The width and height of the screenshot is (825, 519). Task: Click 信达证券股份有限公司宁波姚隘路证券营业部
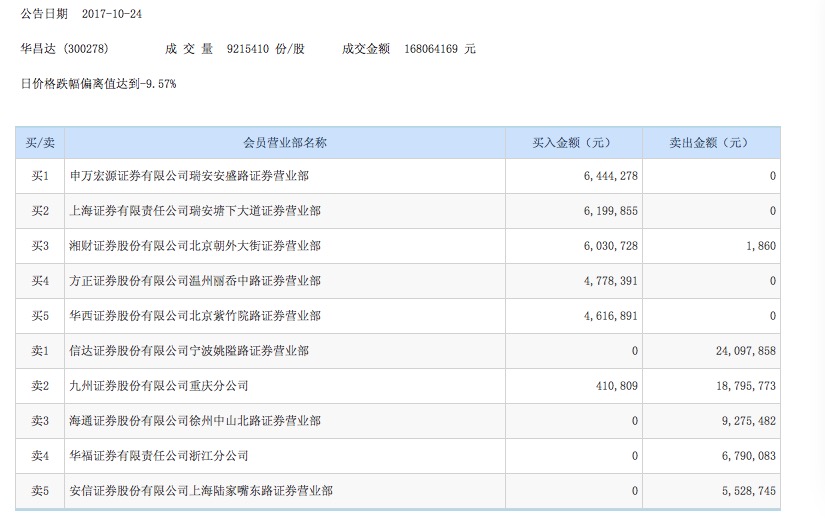[x=189, y=351]
